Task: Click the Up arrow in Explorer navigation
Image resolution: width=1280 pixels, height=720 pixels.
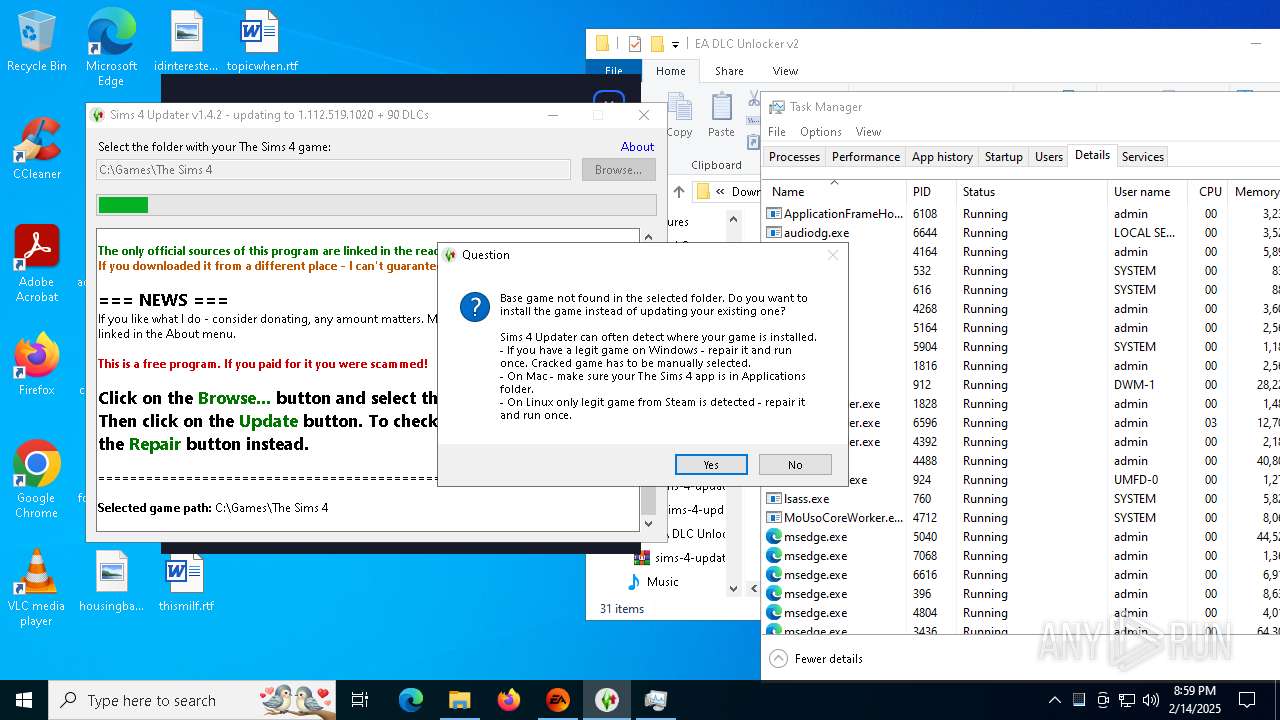Action: coord(679,191)
